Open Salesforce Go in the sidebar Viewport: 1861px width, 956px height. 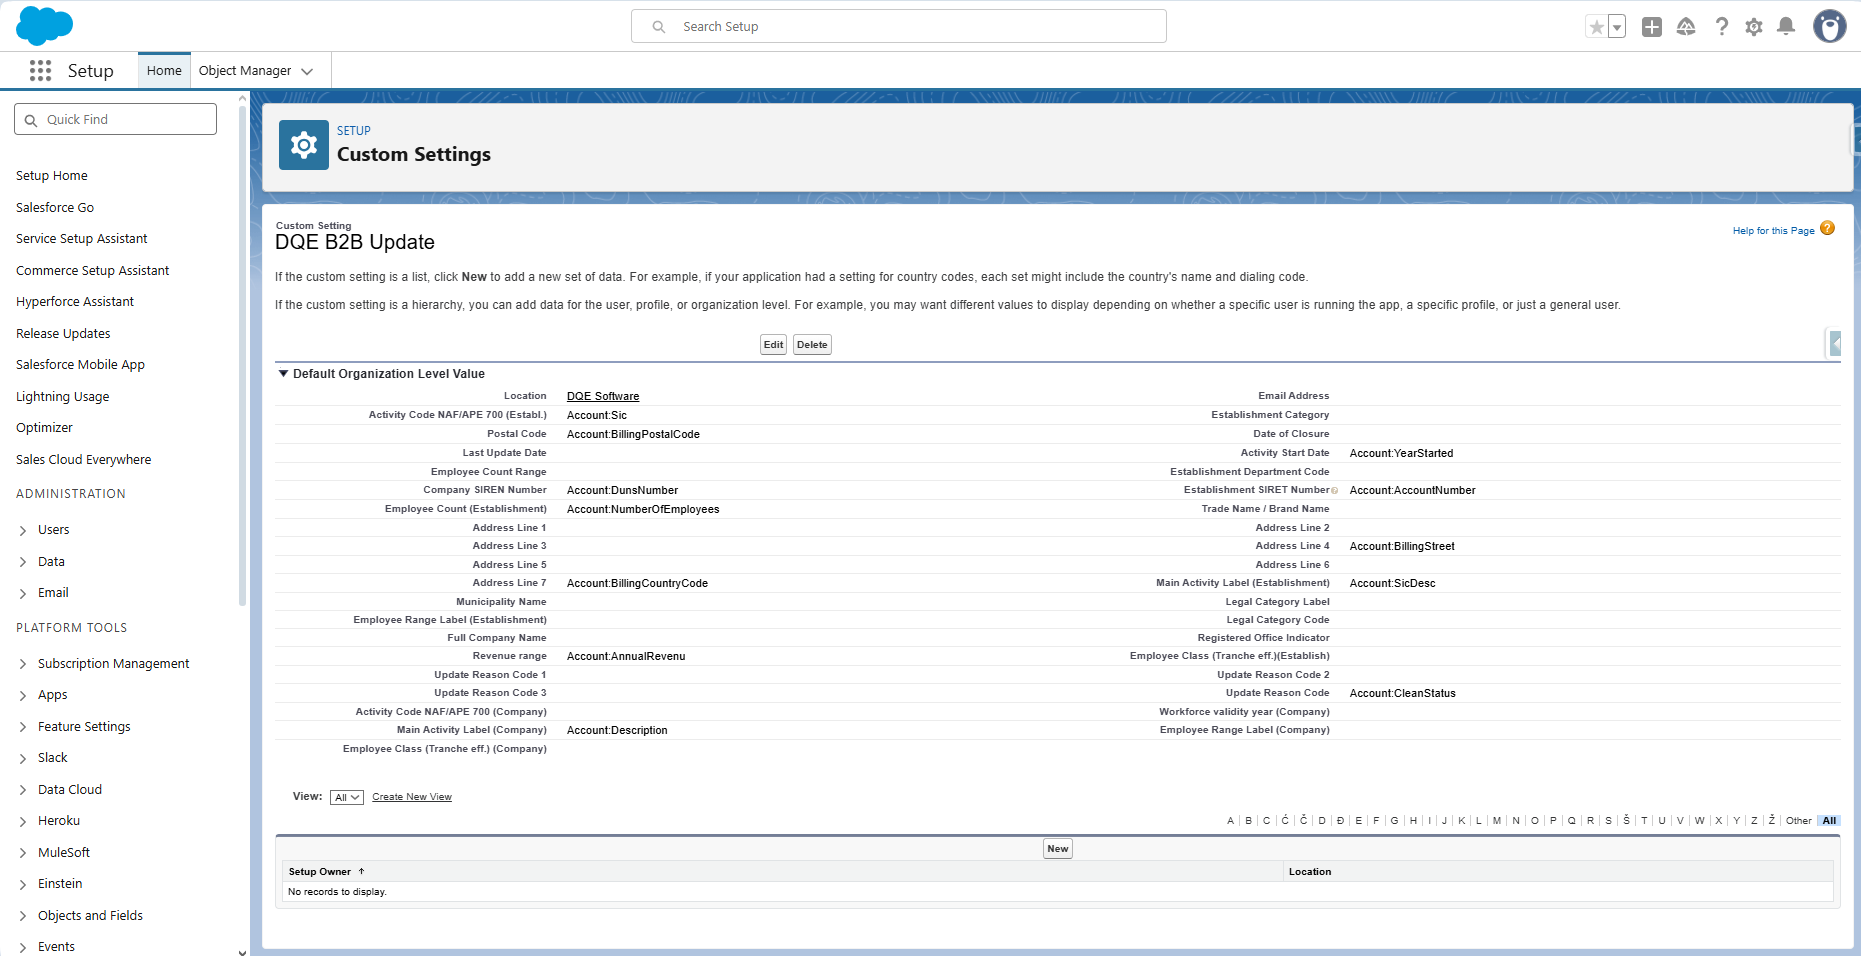[55, 208]
